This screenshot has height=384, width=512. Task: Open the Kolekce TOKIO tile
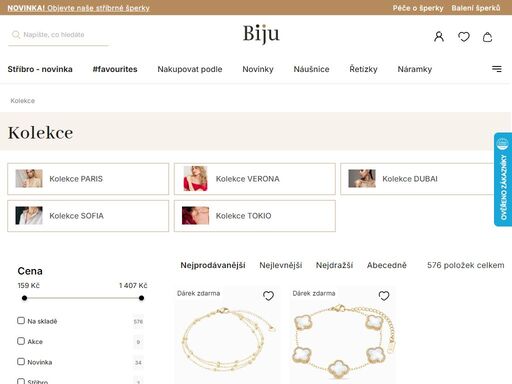[255, 216]
